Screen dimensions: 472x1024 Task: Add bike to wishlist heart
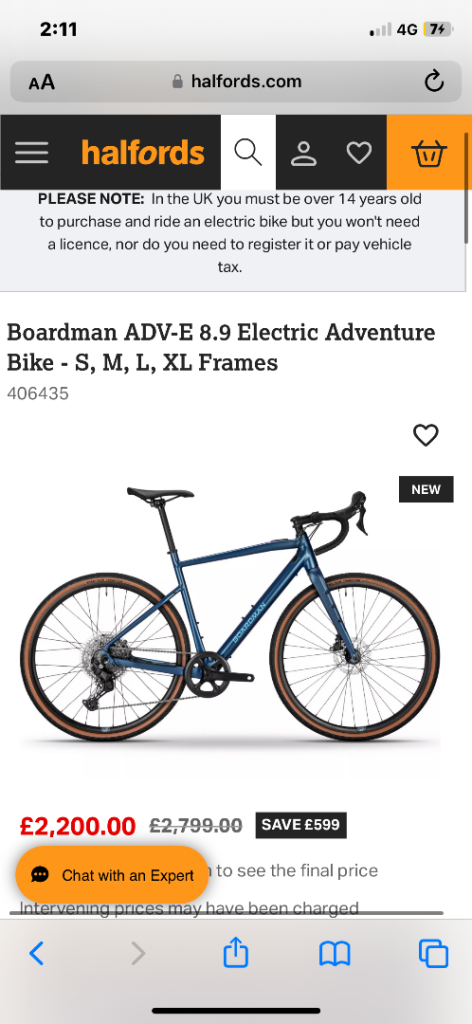pos(426,435)
